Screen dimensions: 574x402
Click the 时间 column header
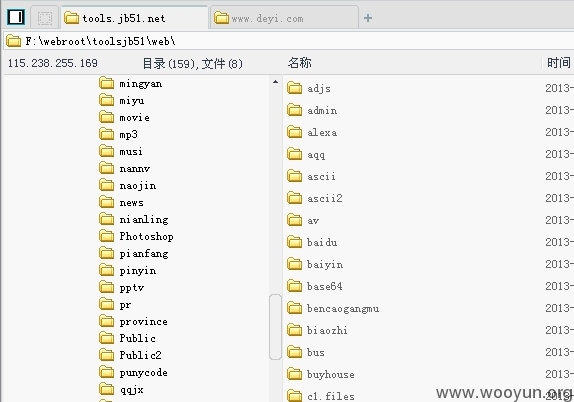point(559,63)
